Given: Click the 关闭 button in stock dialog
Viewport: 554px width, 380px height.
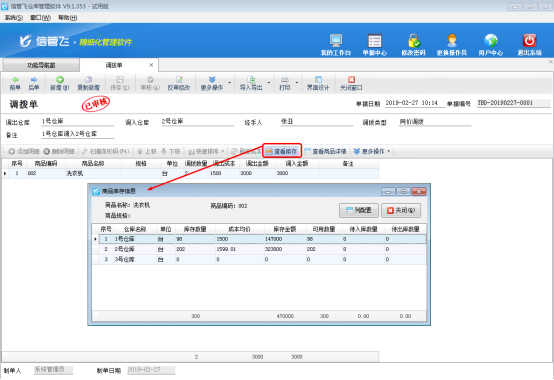Looking at the screenshot, I should pos(401,210).
